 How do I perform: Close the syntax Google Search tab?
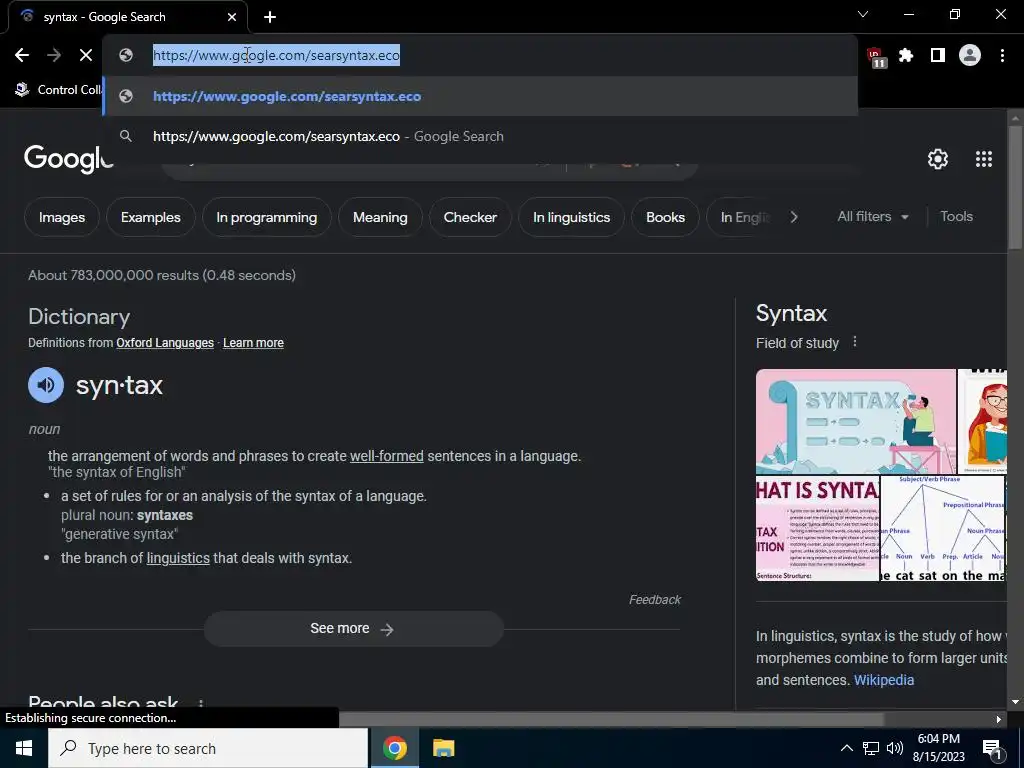pyautogui.click(x=232, y=17)
